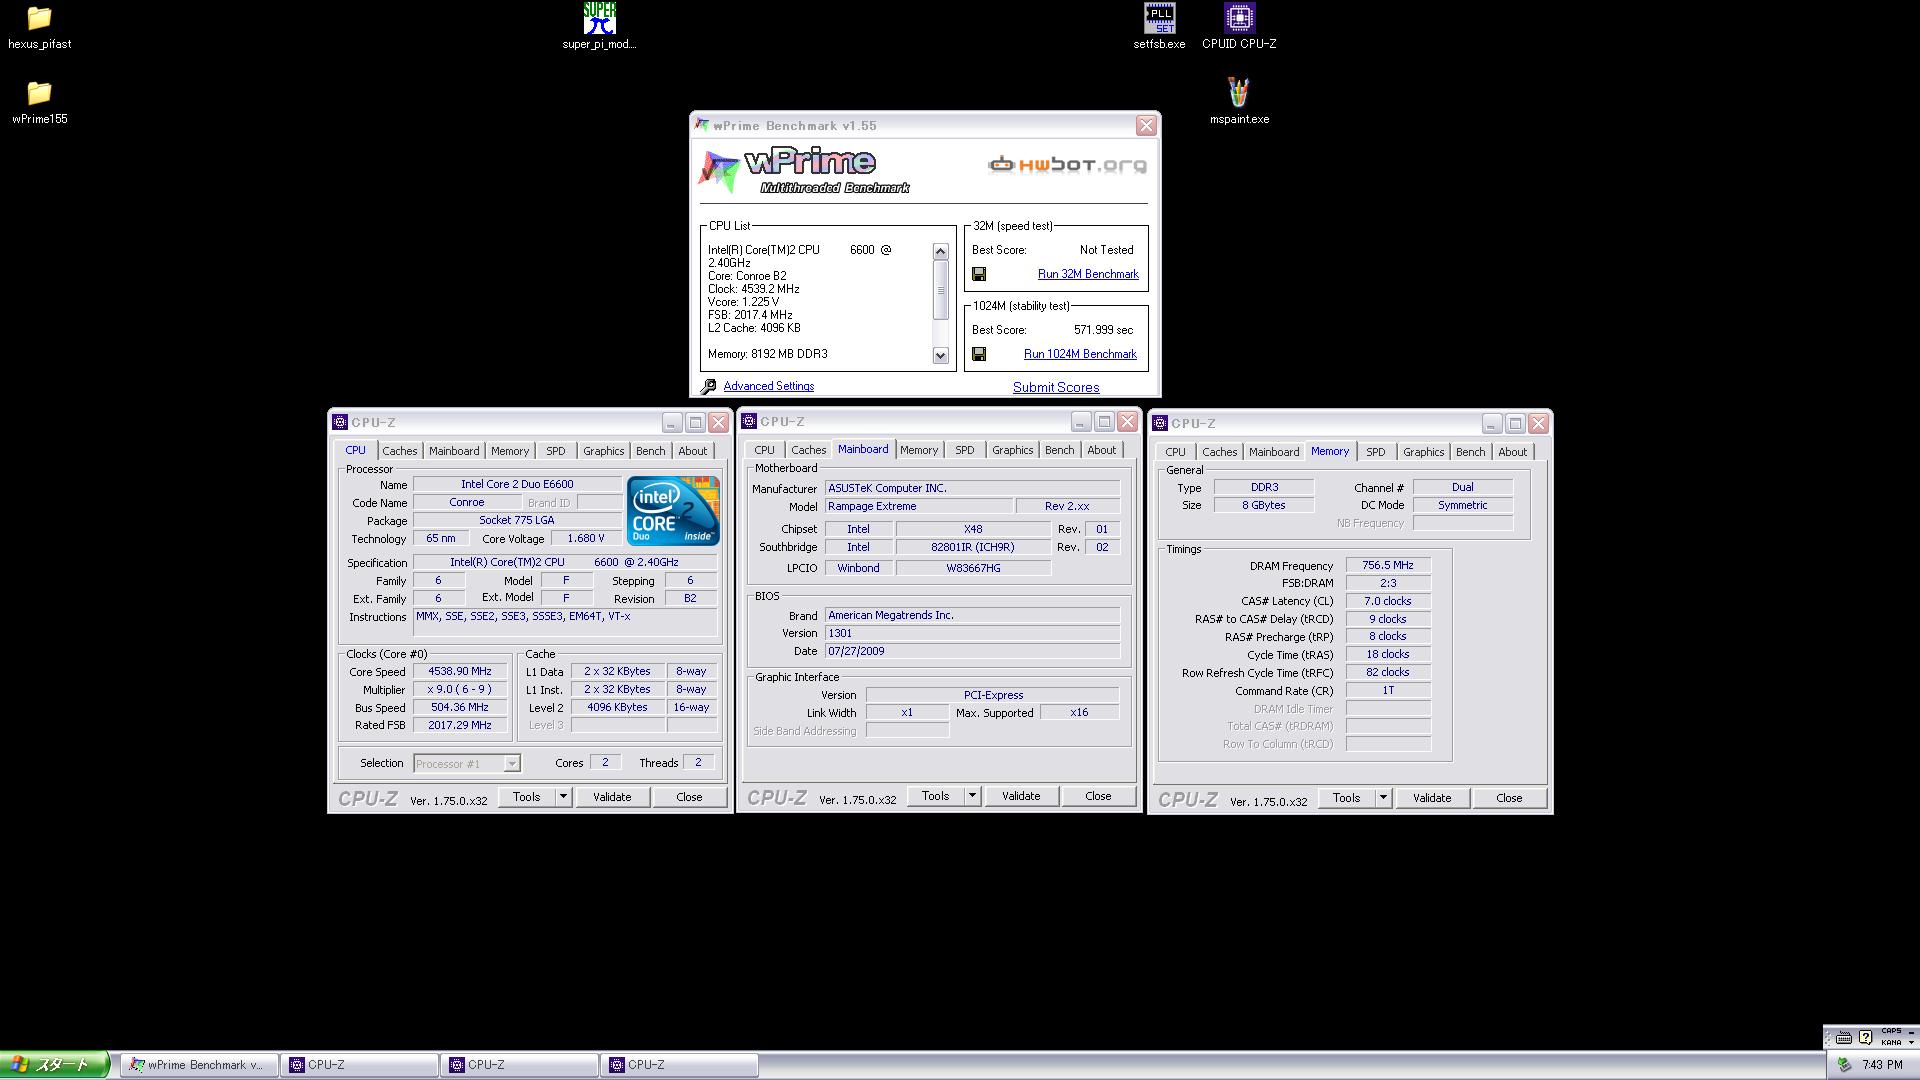Click the DRAM Frequency 756.5 MHz field

pyautogui.click(x=1388, y=565)
